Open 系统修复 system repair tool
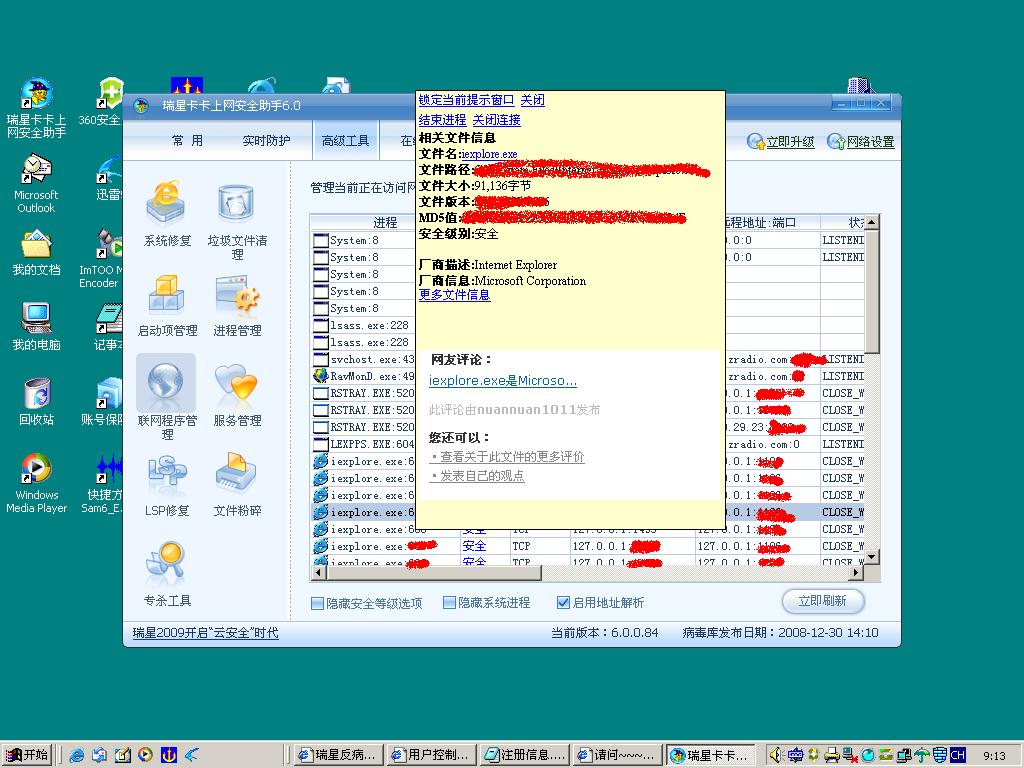The width and height of the screenshot is (1024, 768). click(x=167, y=213)
